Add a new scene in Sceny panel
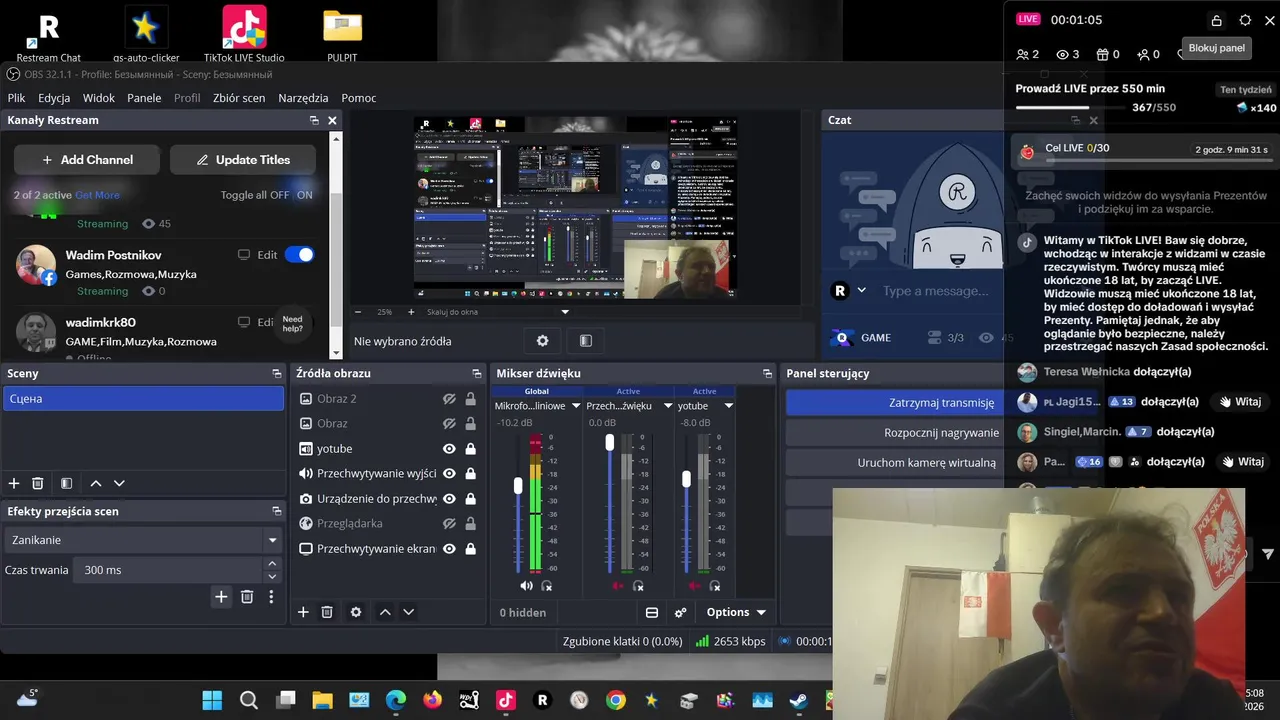 [x=14, y=483]
